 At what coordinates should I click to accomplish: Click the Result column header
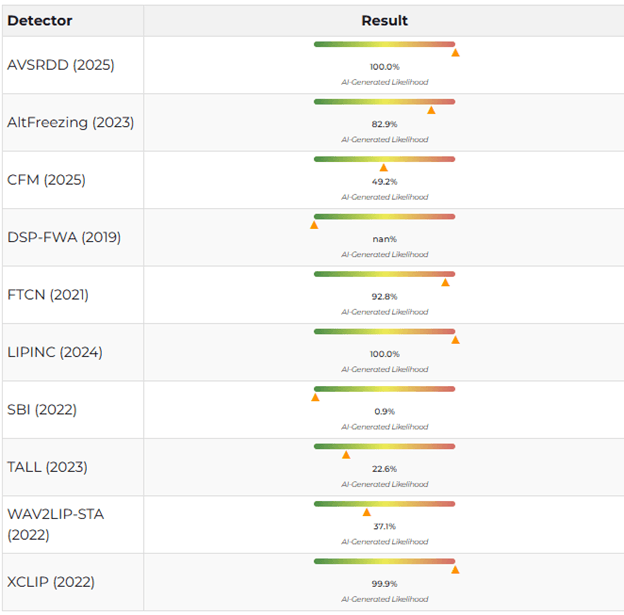[384, 21]
